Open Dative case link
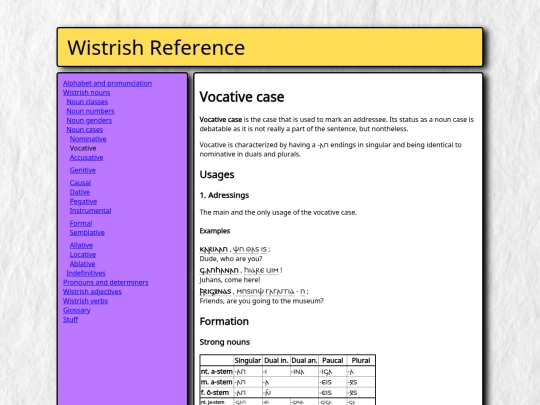The width and height of the screenshot is (540, 405). [x=80, y=192]
